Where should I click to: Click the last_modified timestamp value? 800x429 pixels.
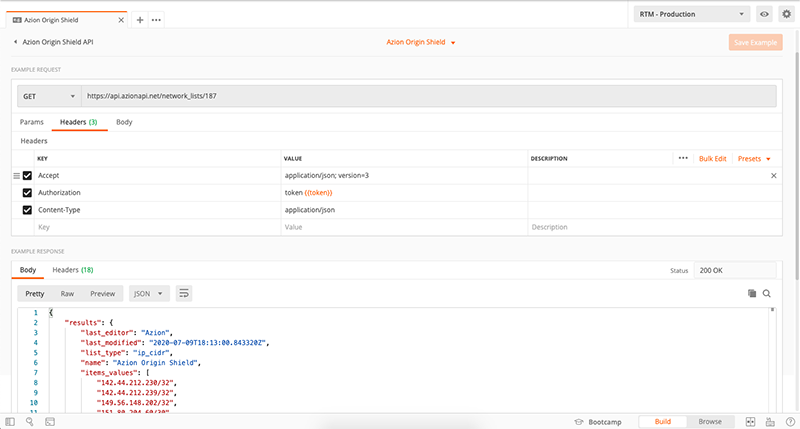(x=208, y=343)
